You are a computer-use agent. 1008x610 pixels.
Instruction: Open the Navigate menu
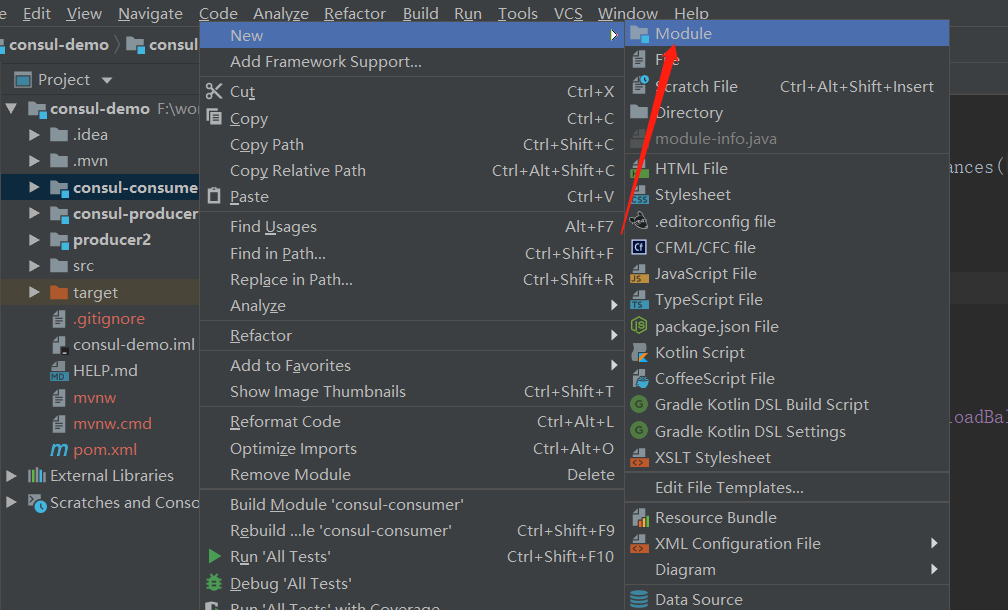click(150, 13)
